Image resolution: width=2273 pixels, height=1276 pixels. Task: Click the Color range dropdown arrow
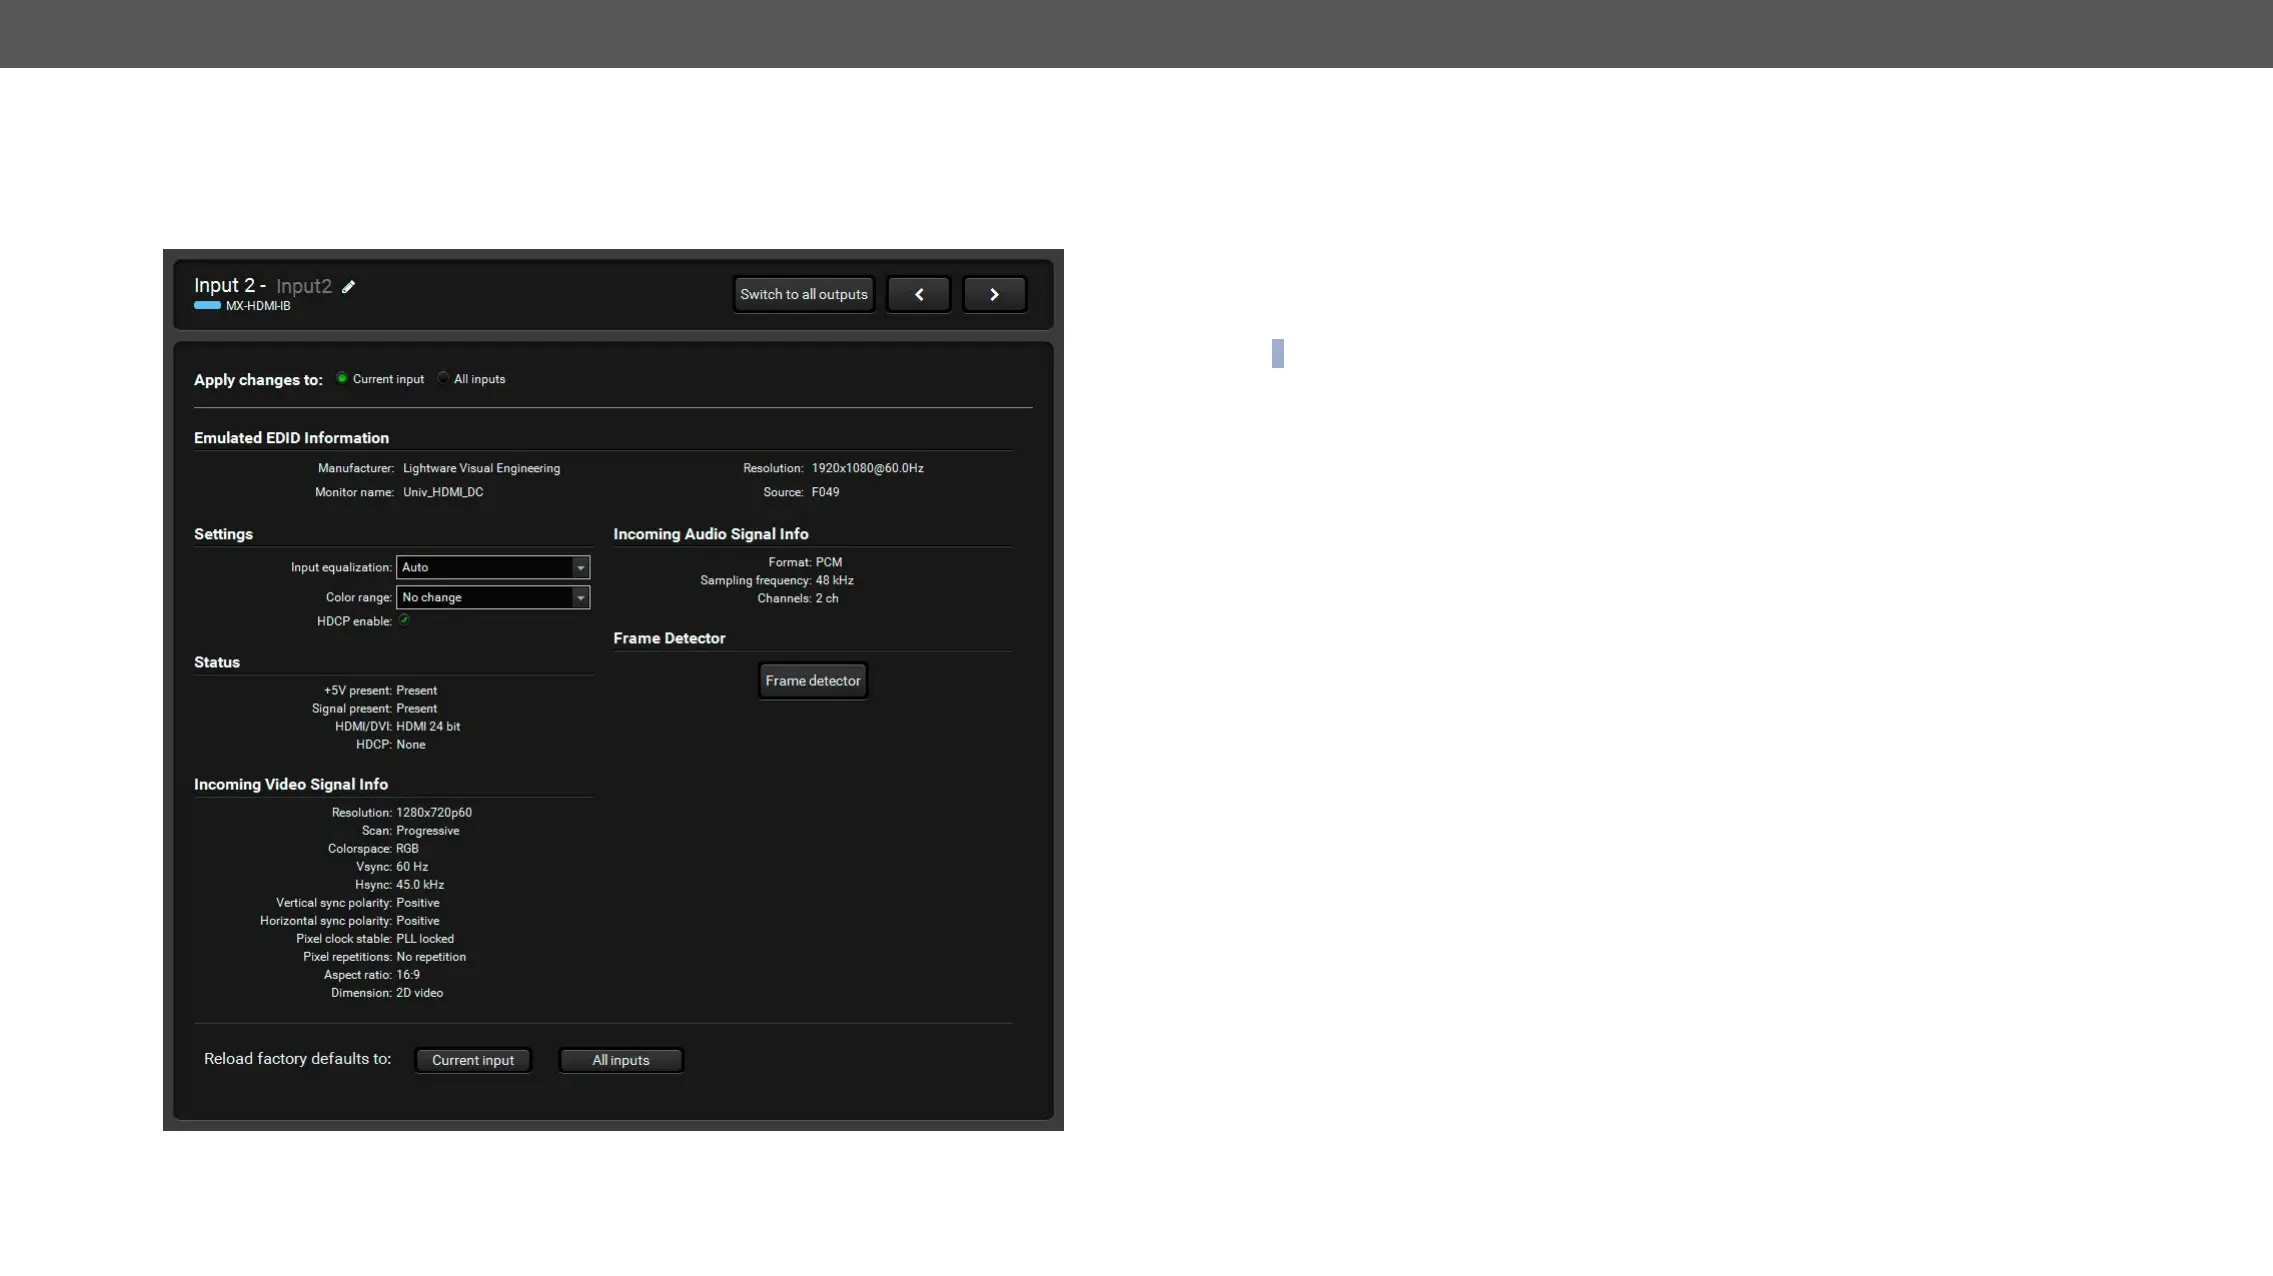click(580, 598)
